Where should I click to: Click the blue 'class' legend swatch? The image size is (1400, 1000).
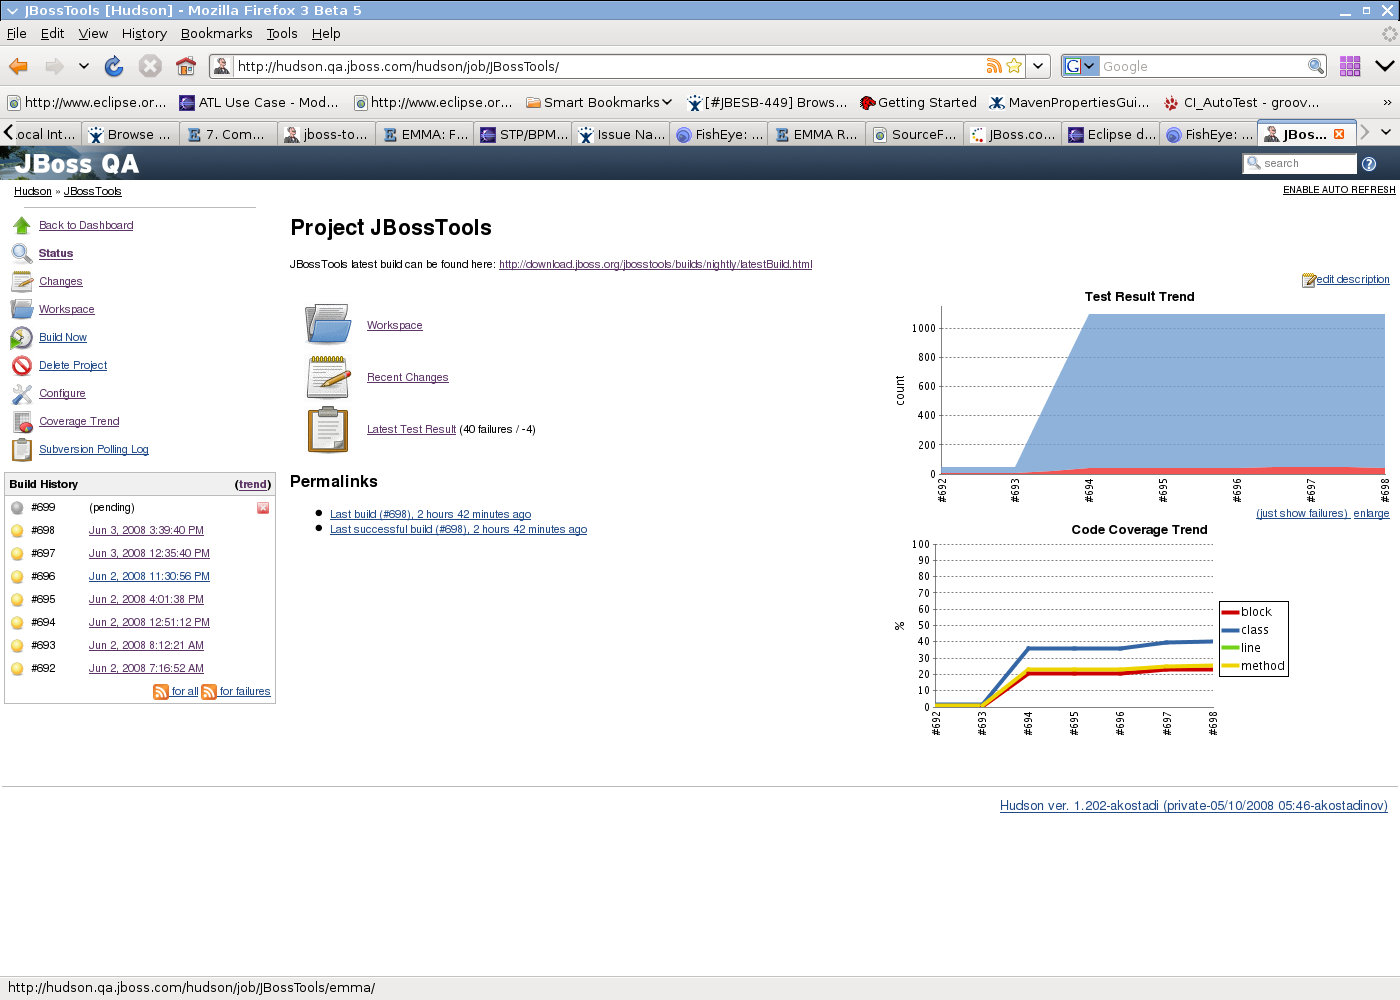click(x=1230, y=630)
